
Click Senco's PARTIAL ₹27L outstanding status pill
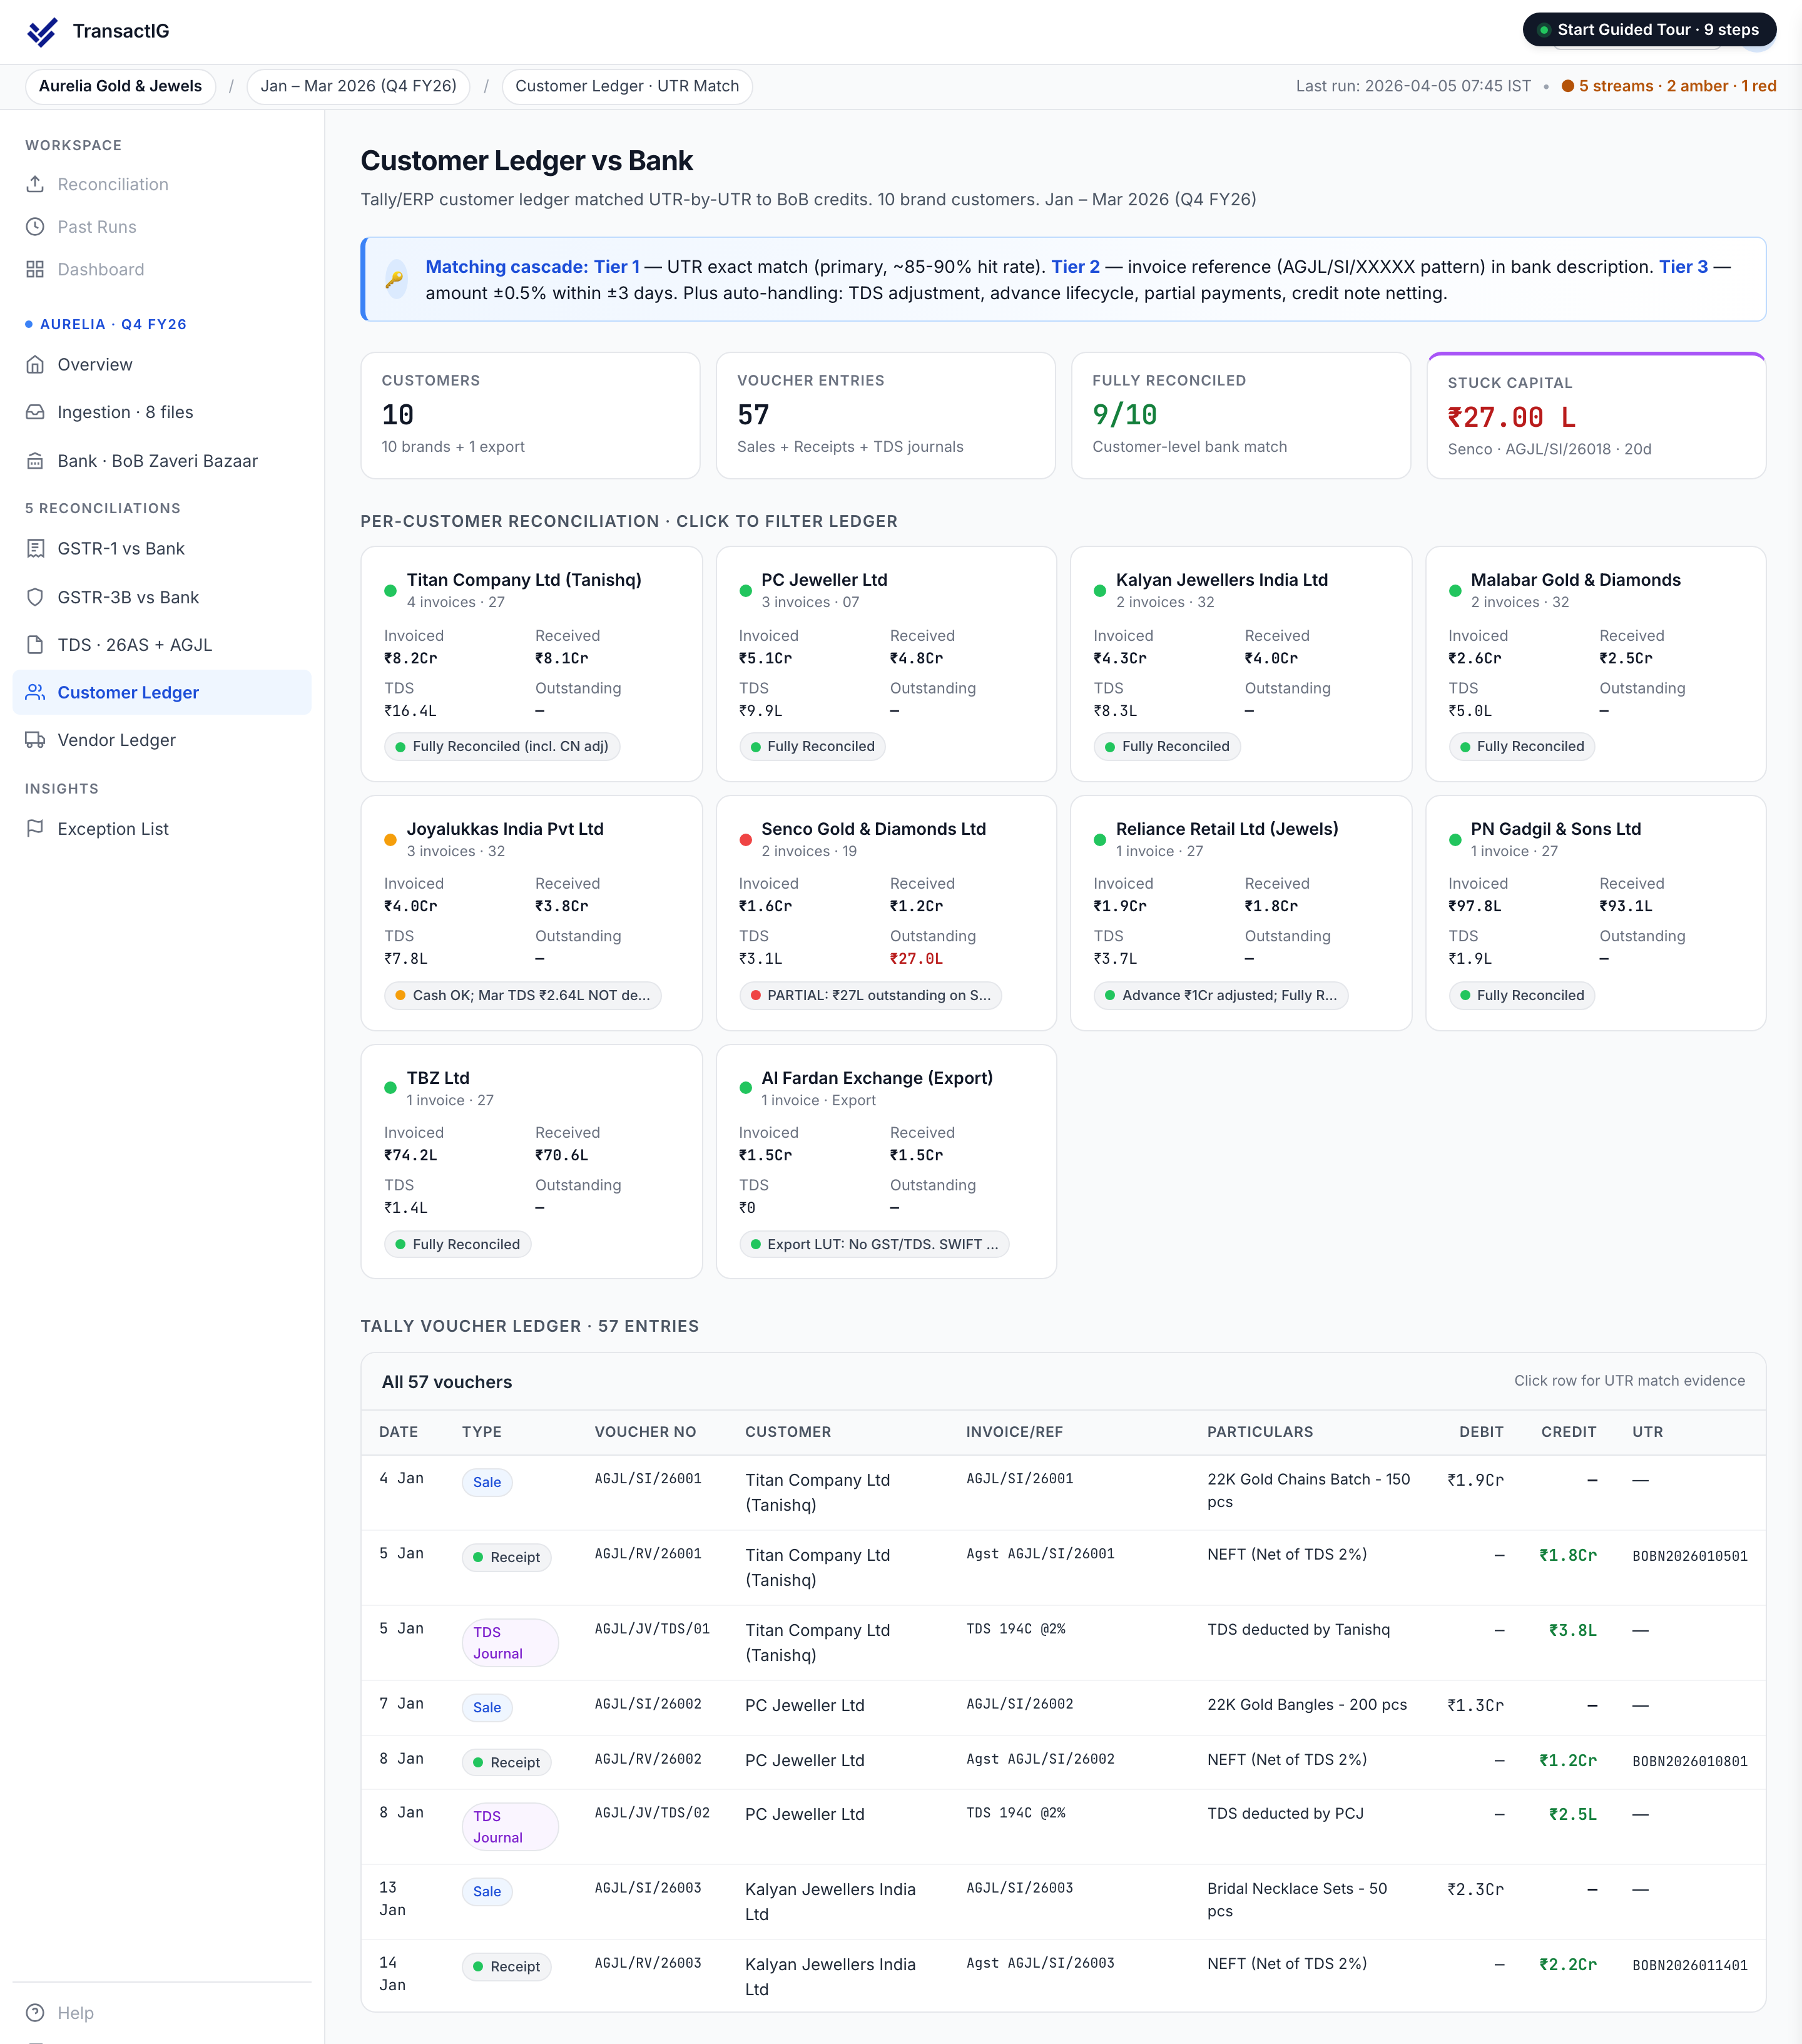(x=870, y=995)
